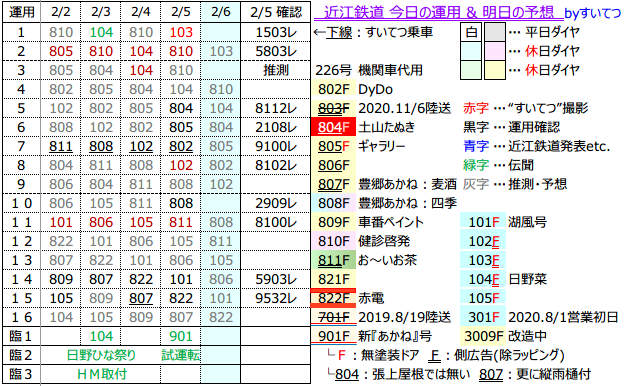Click the 5803レ confirmation cell
The height and width of the screenshot is (386, 628).
276,51
